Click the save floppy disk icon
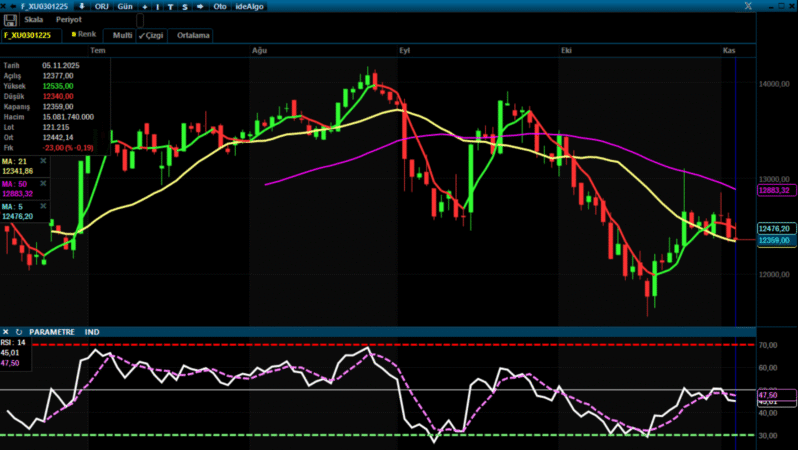Screen dimensions: 798x450 tap(10, 19)
